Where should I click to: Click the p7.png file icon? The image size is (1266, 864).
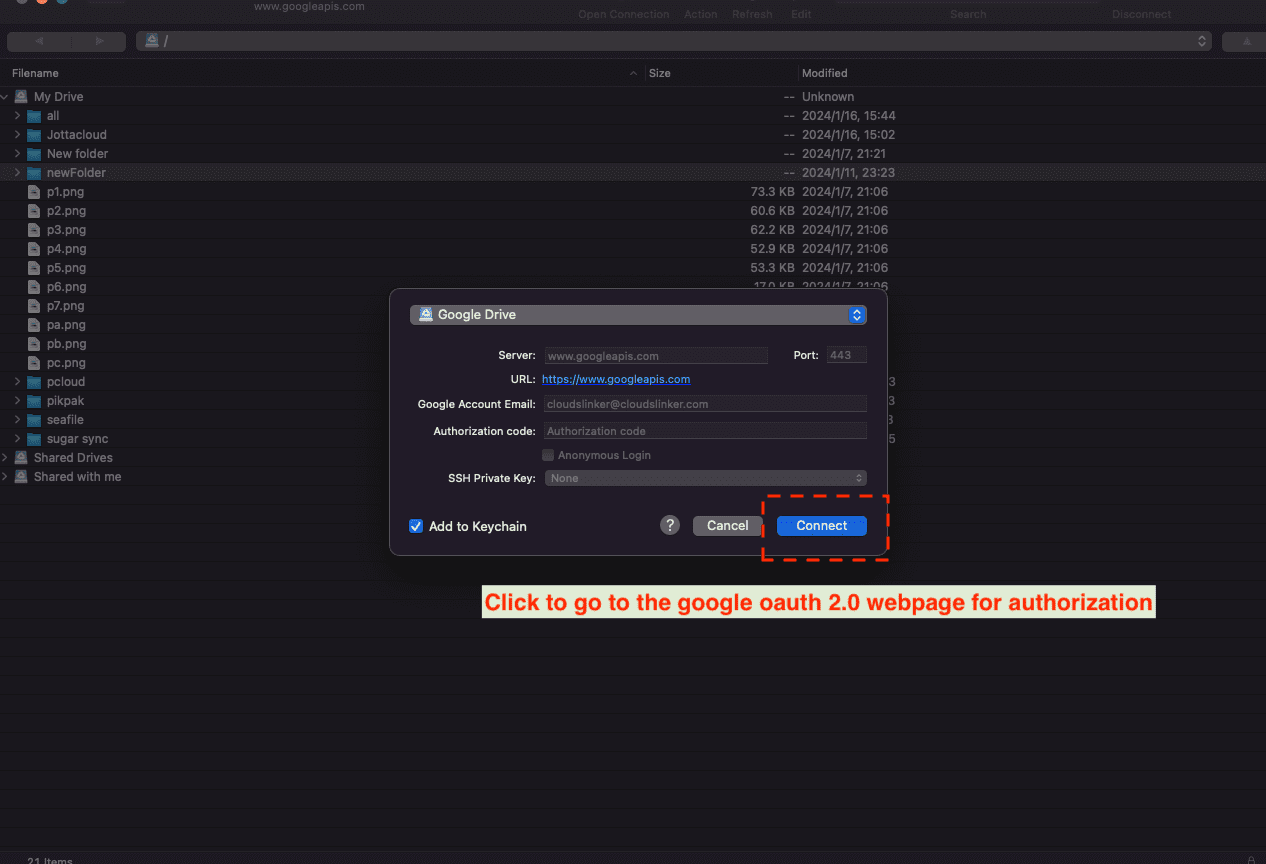[34, 306]
